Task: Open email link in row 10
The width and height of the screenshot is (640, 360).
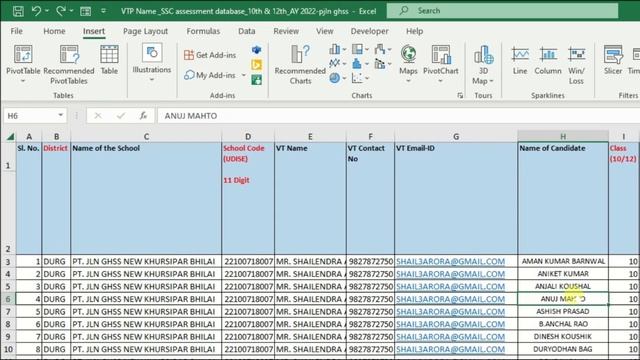Action: (x=450, y=349)
